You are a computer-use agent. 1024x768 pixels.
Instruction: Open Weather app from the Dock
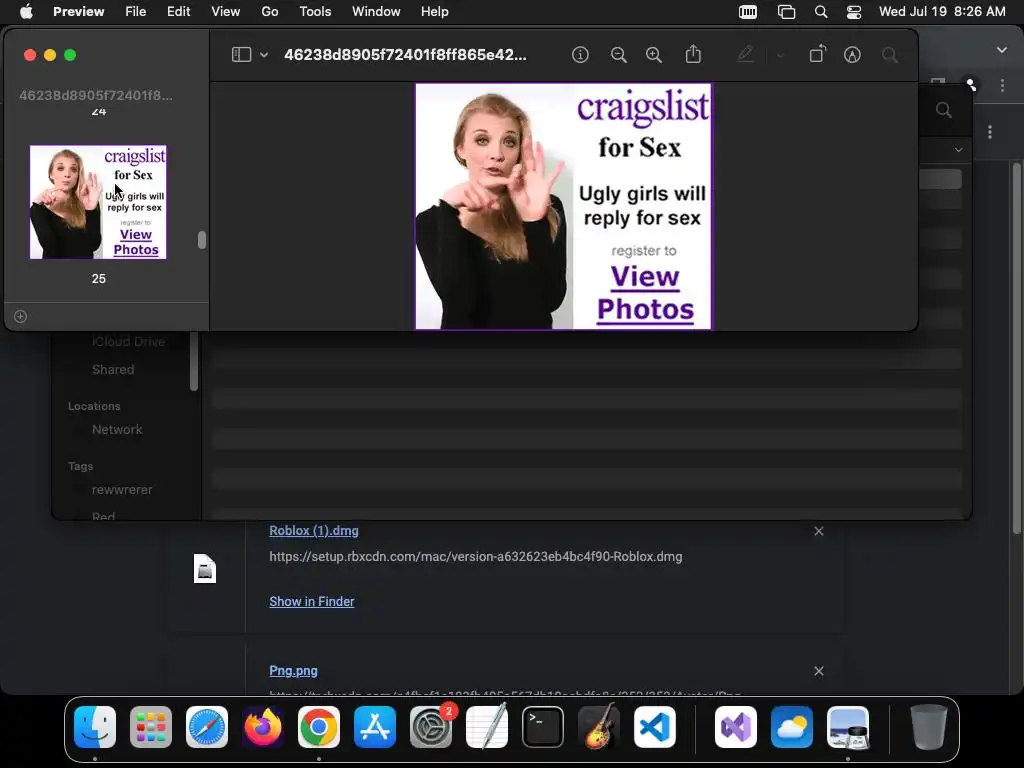(x=792, y=727)
